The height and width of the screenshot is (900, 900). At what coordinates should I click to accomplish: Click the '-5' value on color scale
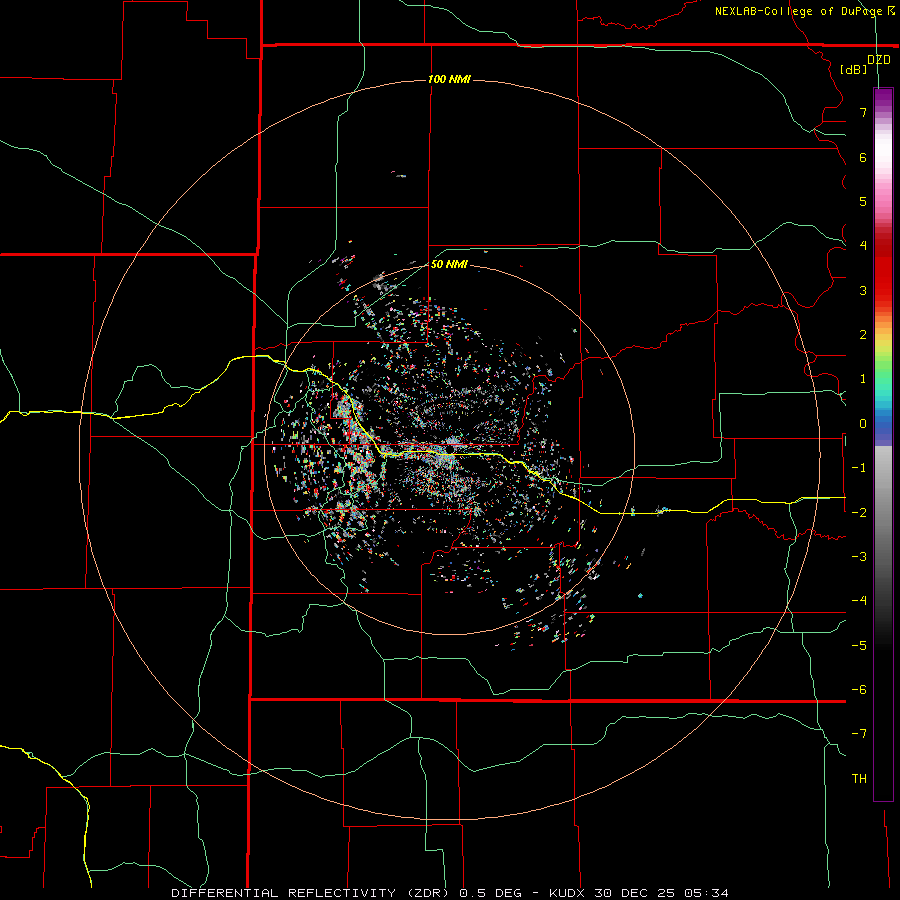coord(859,645)
